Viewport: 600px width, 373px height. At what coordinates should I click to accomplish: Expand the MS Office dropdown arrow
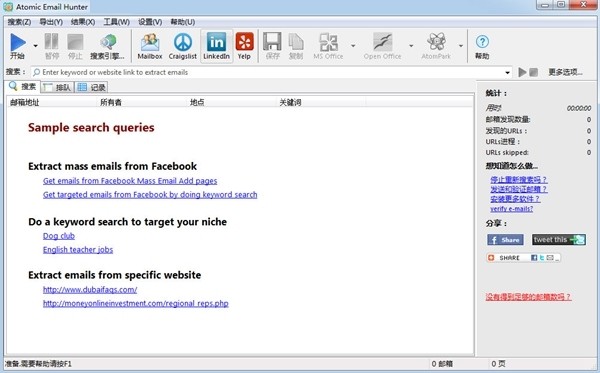353,46
